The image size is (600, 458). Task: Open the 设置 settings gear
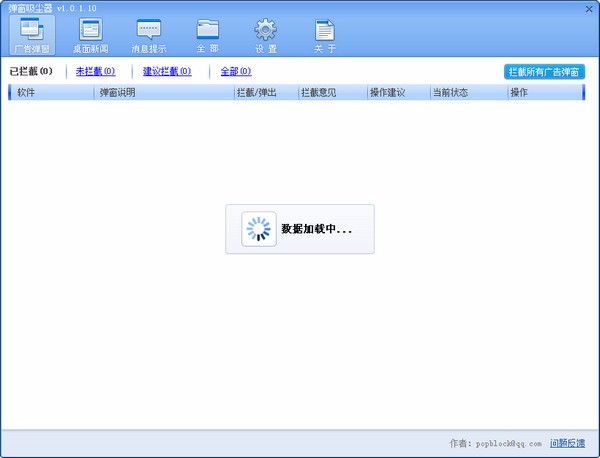[x=266, y=35]
